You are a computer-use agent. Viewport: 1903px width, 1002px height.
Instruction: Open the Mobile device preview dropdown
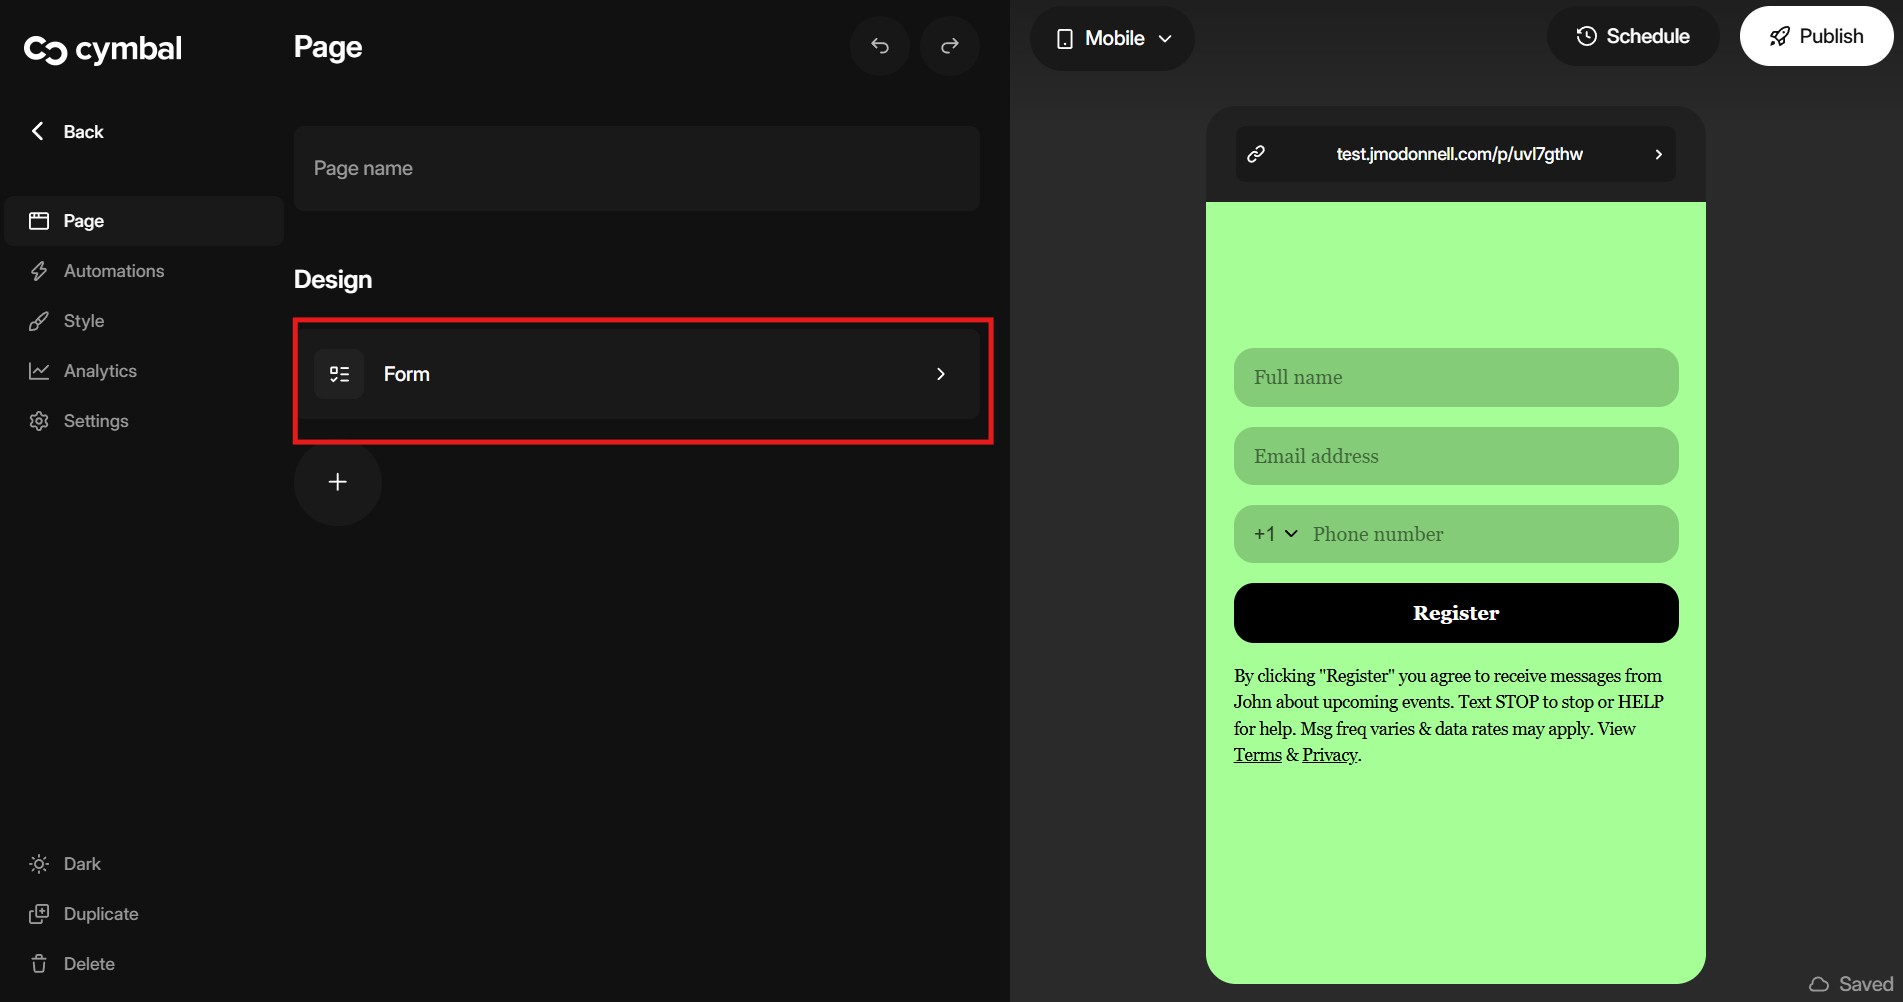click(x=1112, y=39)
